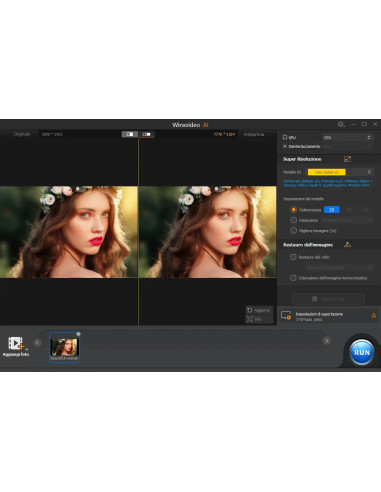
Task: Select the Ridimensiona radio button
Action: (x=293, y=210)
